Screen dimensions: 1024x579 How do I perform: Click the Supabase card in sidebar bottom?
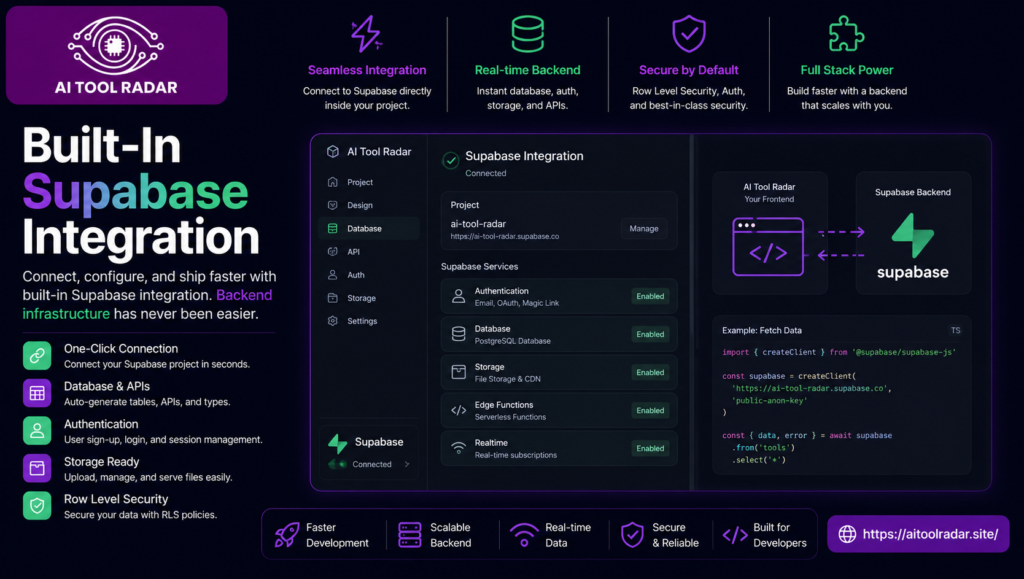(x=369, y=452)
